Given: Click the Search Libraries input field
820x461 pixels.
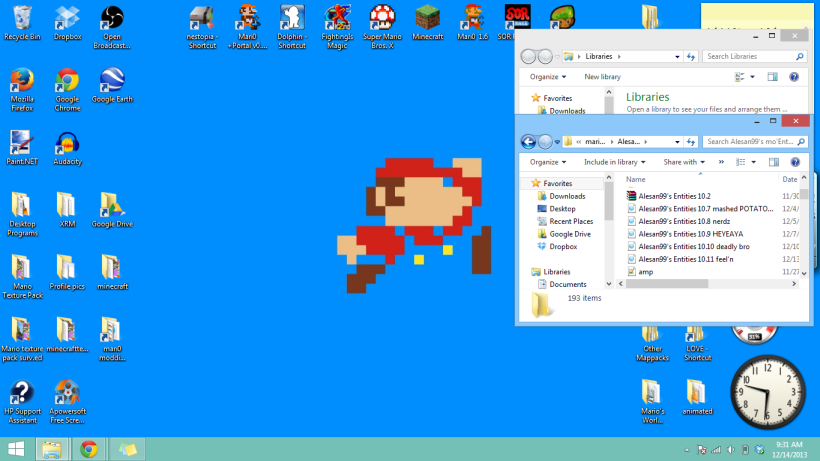Looking at the screenshot, I should (x=755, y=56).
